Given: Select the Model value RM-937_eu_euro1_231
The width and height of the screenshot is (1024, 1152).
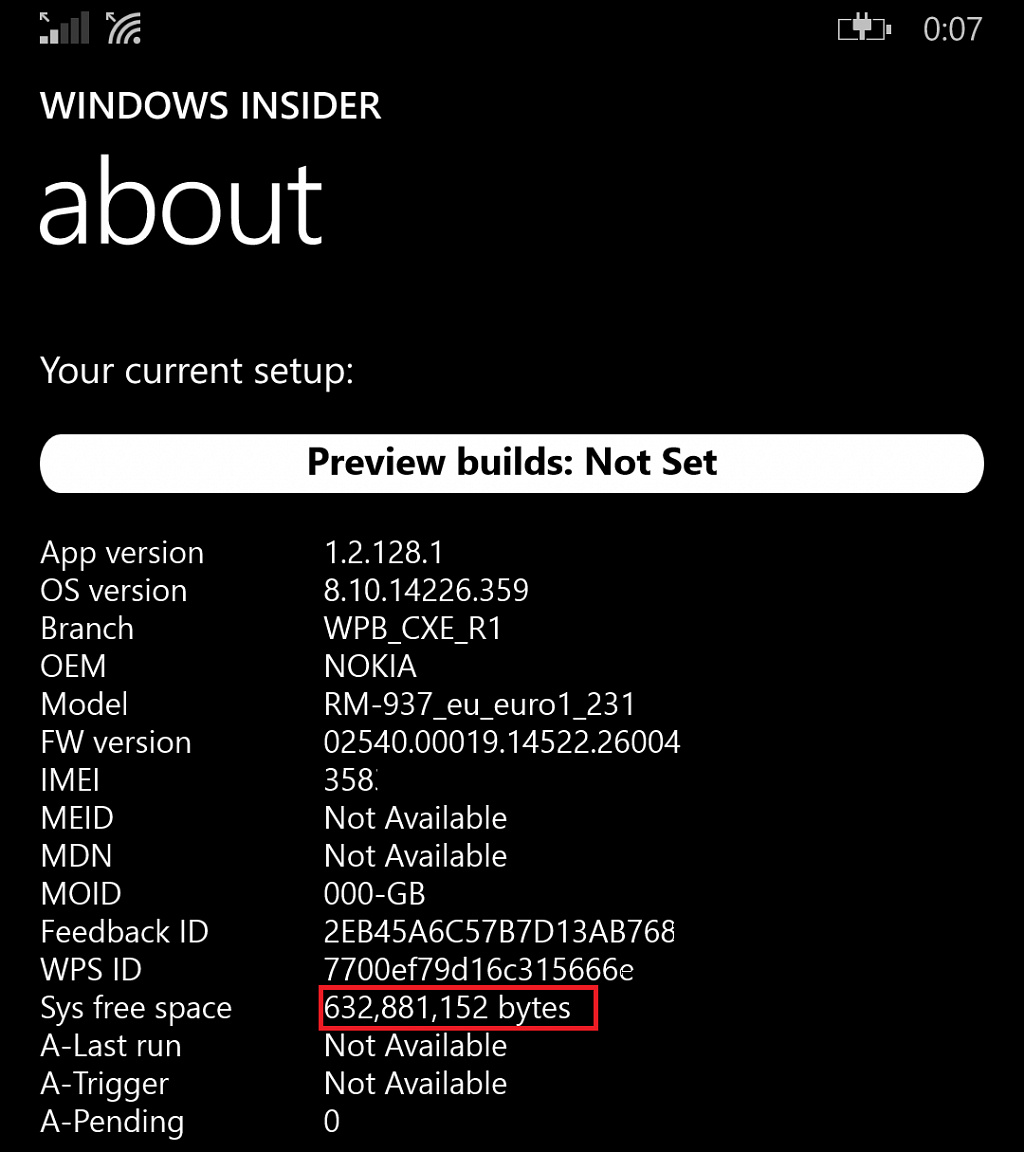Looking at the screenshot, I should [480, 705].
